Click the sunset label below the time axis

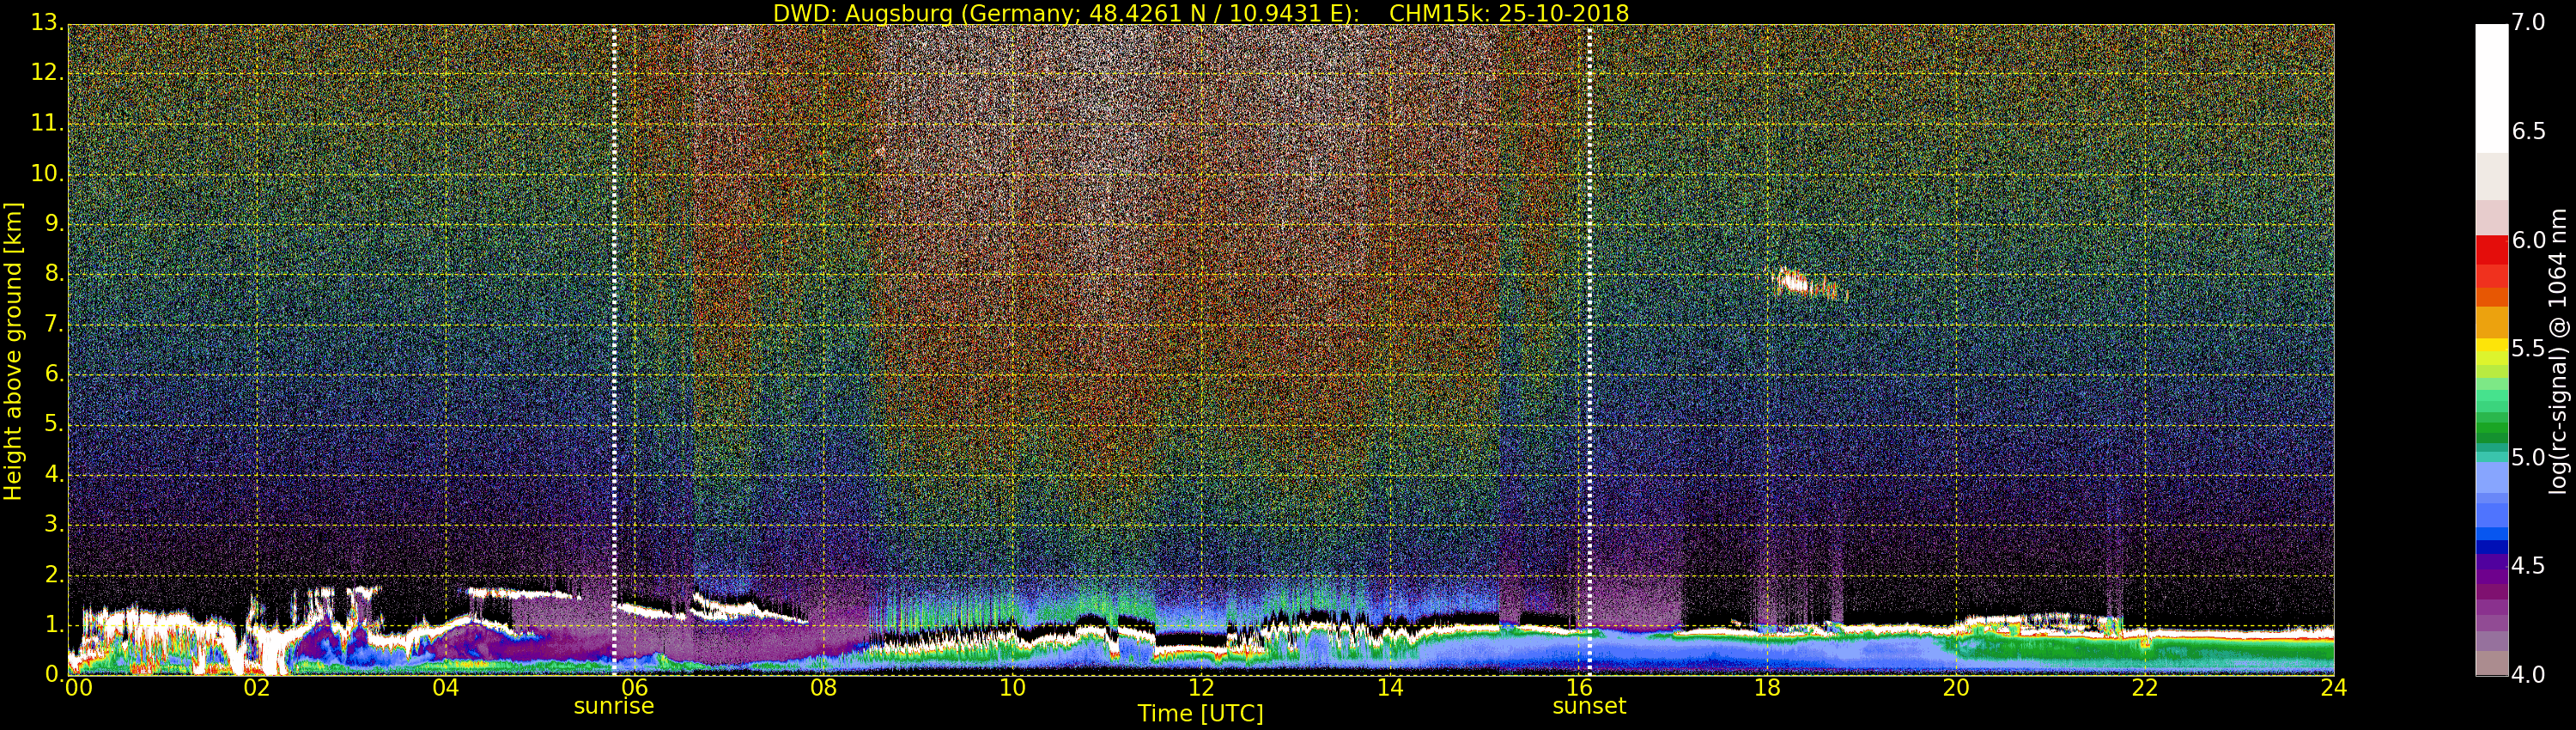tap(1588, 706)
